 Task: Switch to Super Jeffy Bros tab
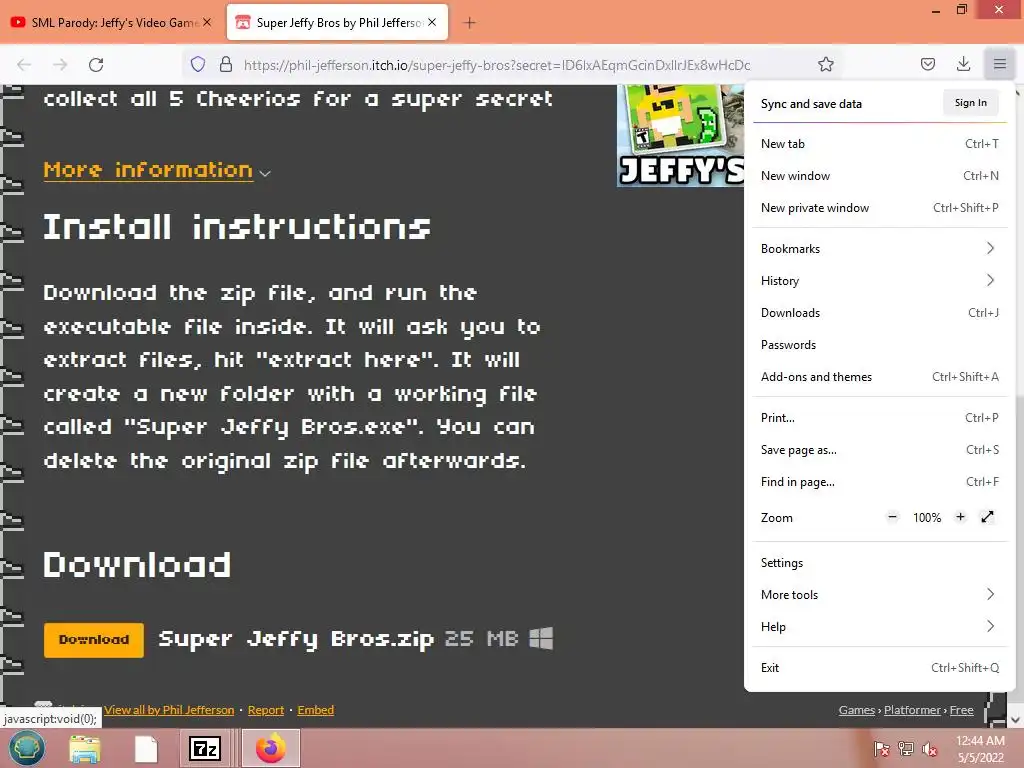click(x=338, y=22)
